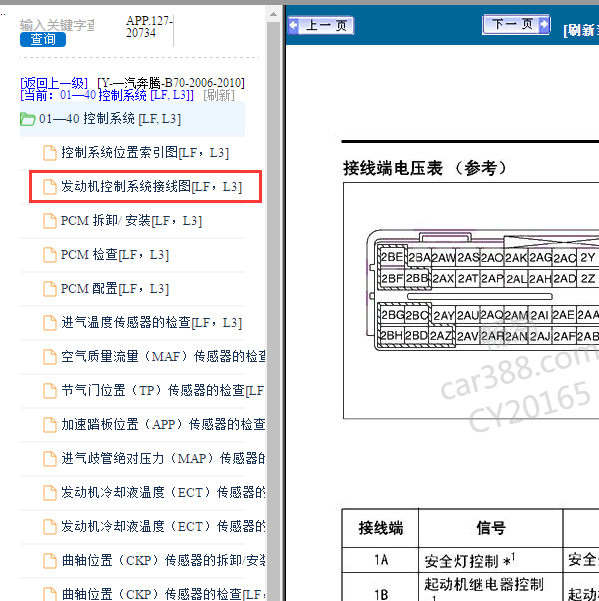This screenshot has height=601, width=599.
Task: Click terminal 2AW in connector diagram
Action: pos(443,257)
